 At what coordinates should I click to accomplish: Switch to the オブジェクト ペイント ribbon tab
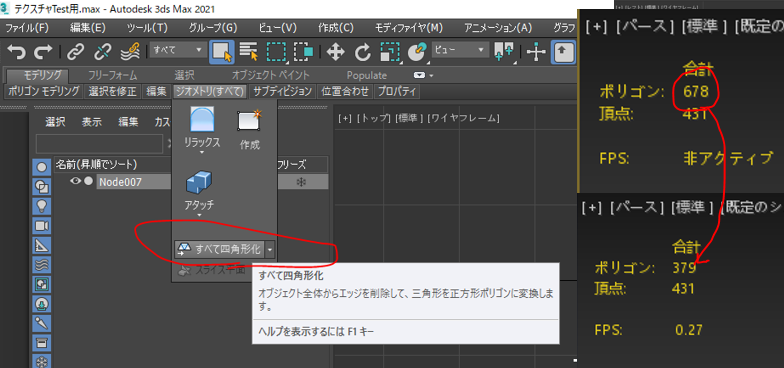click(270, 76)
